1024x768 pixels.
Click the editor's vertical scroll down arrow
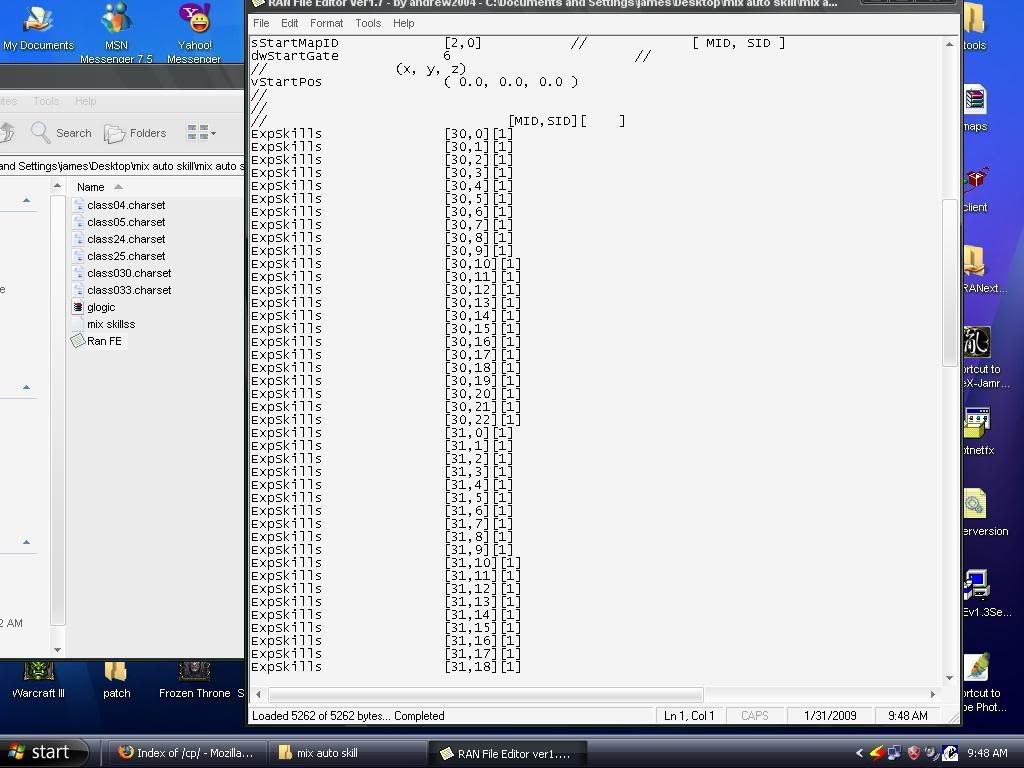(950, 677)
